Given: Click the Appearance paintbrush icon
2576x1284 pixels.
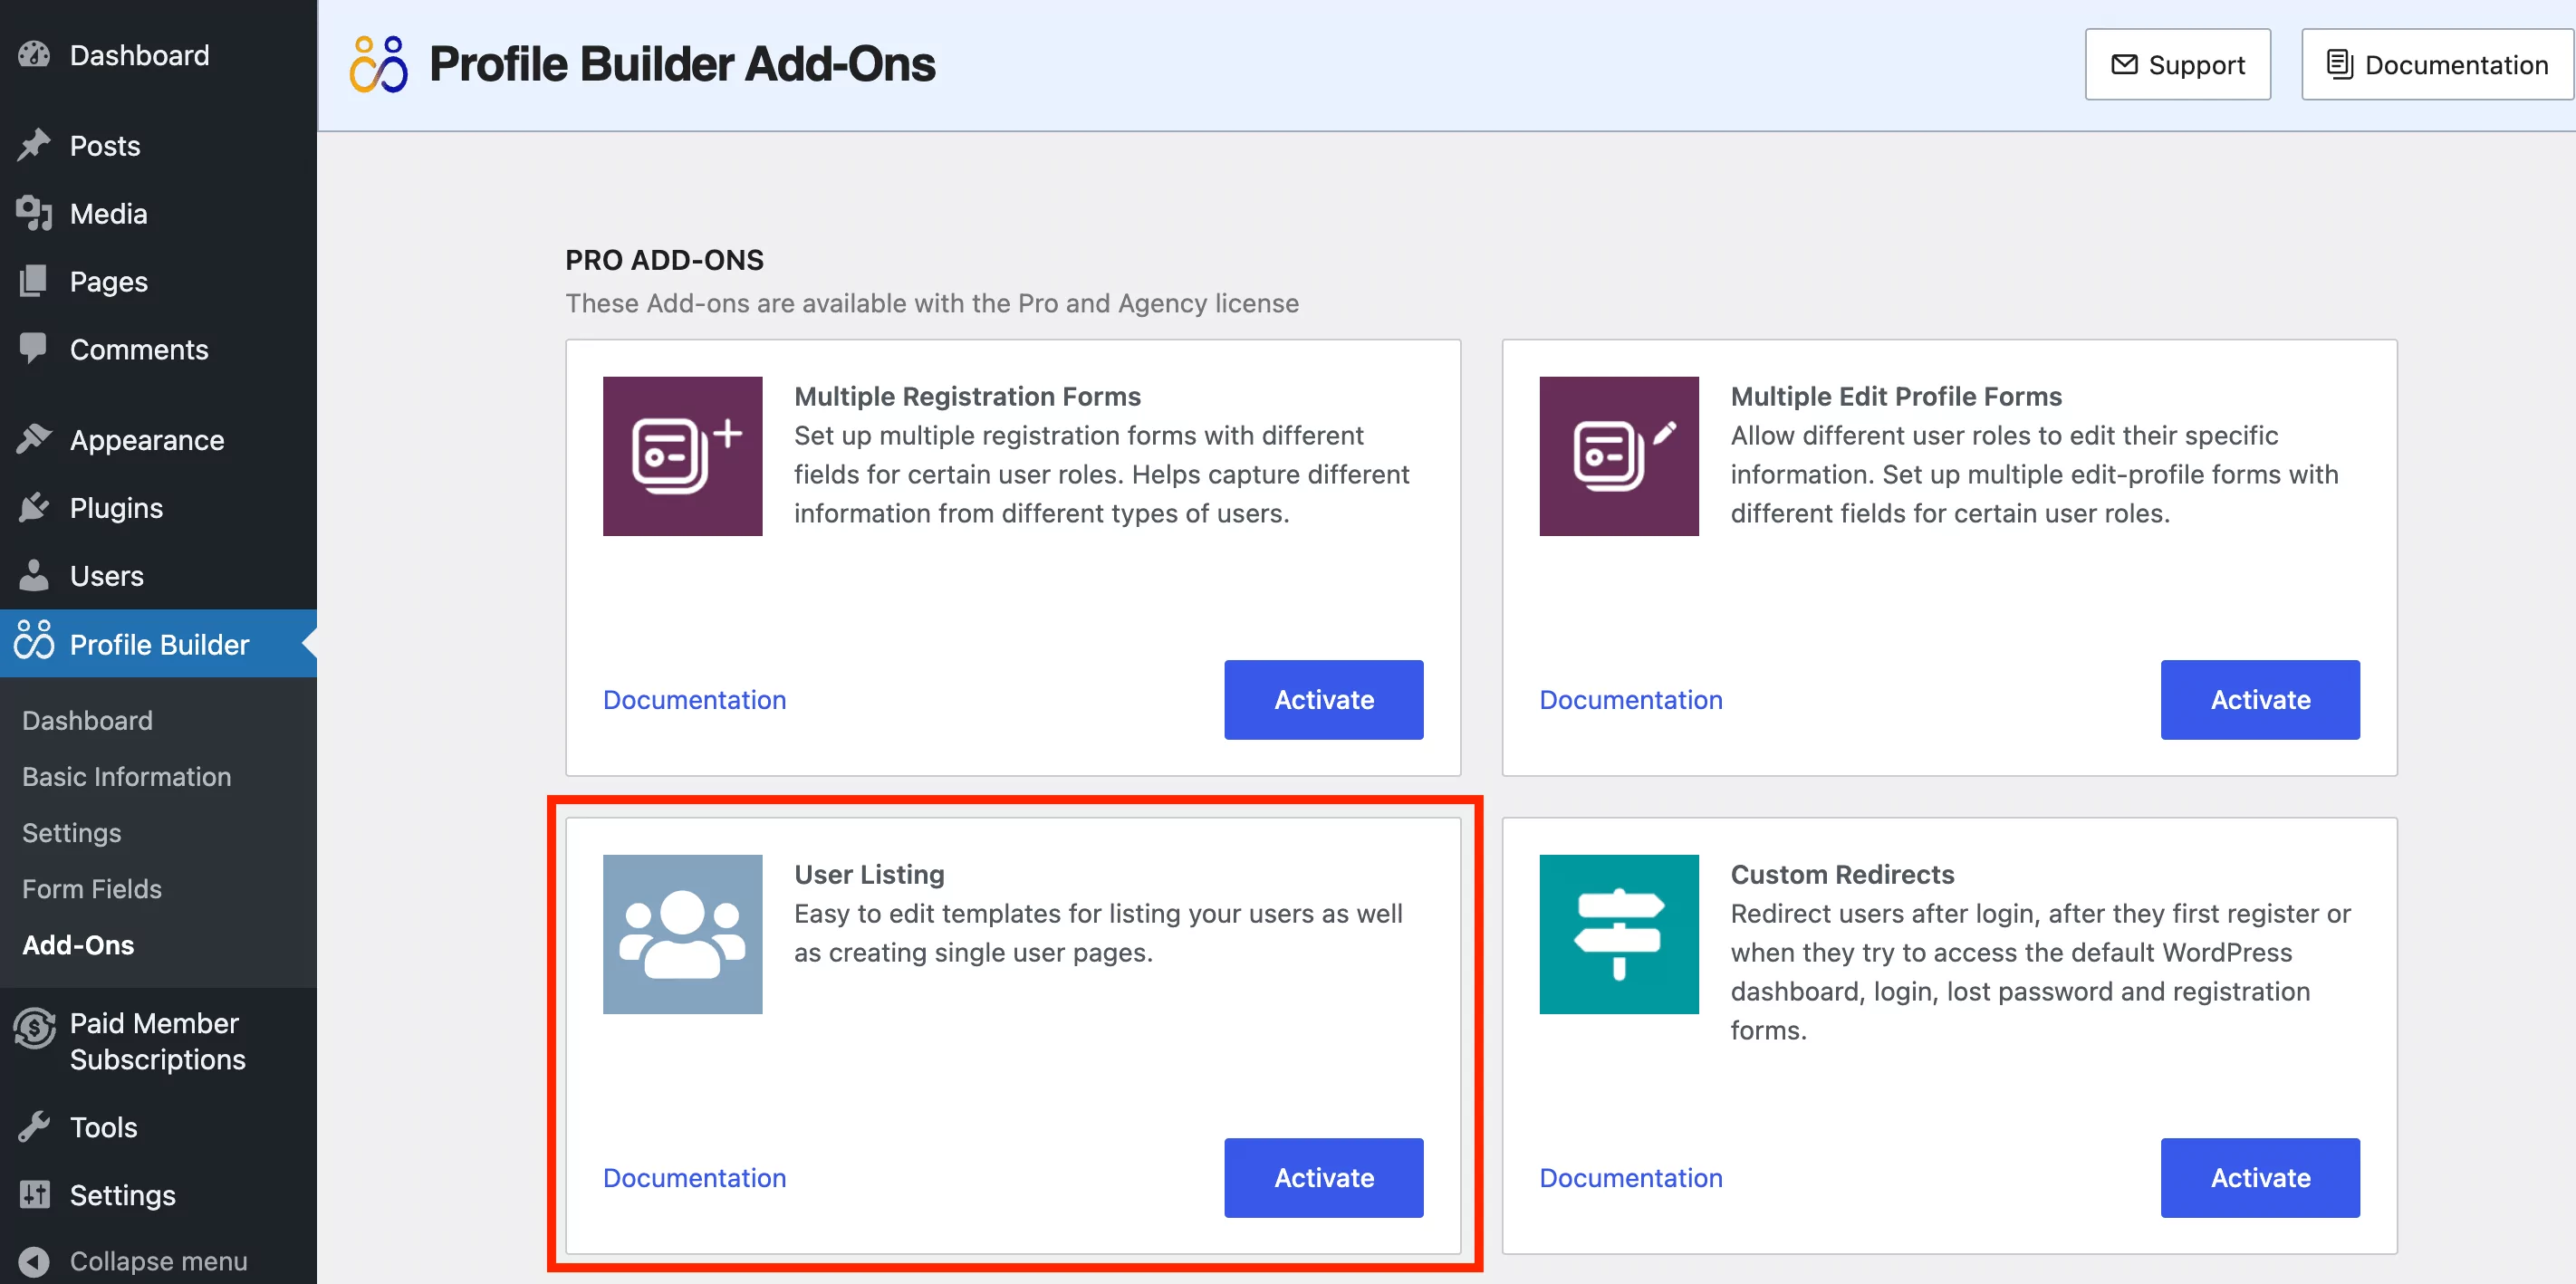Looking at the screenshot, I should point(34,439).
